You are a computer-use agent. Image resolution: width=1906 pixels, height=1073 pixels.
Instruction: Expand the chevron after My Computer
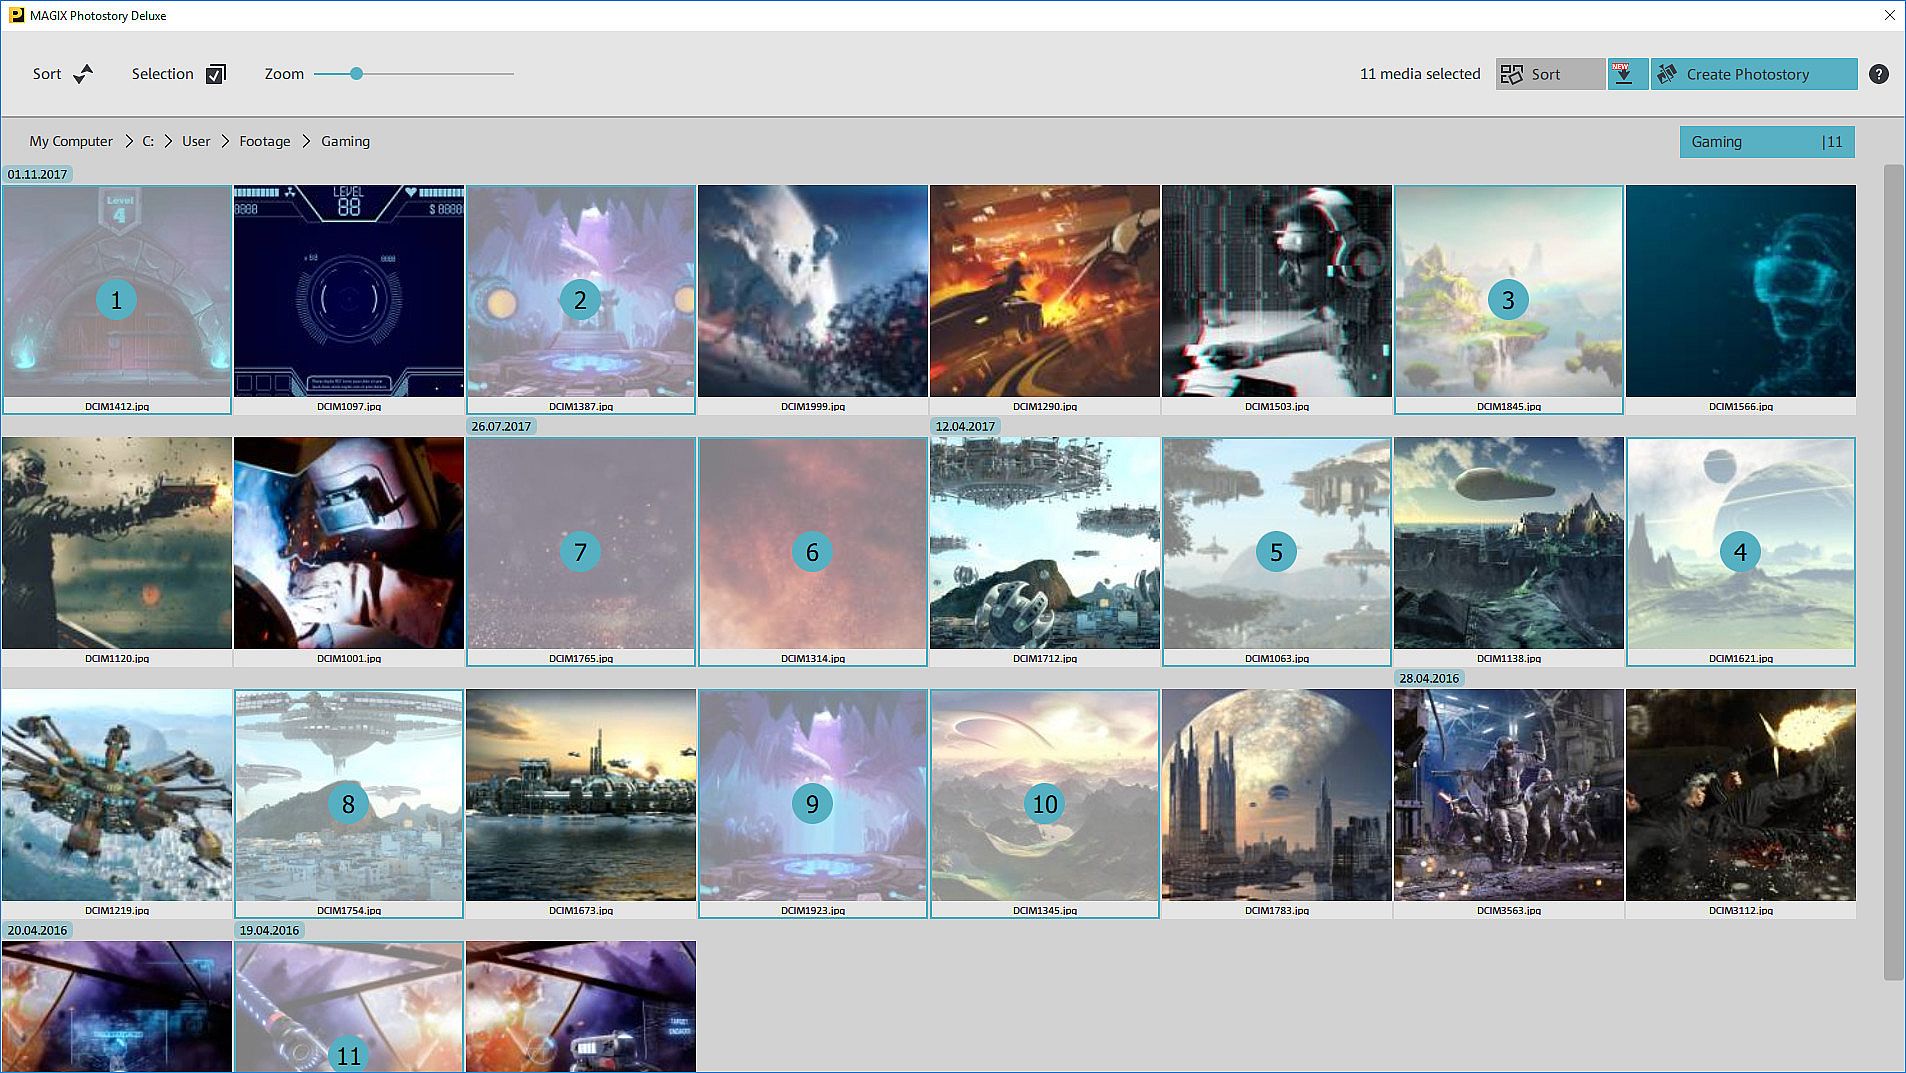pyautogui.click(x=129, y=141)
